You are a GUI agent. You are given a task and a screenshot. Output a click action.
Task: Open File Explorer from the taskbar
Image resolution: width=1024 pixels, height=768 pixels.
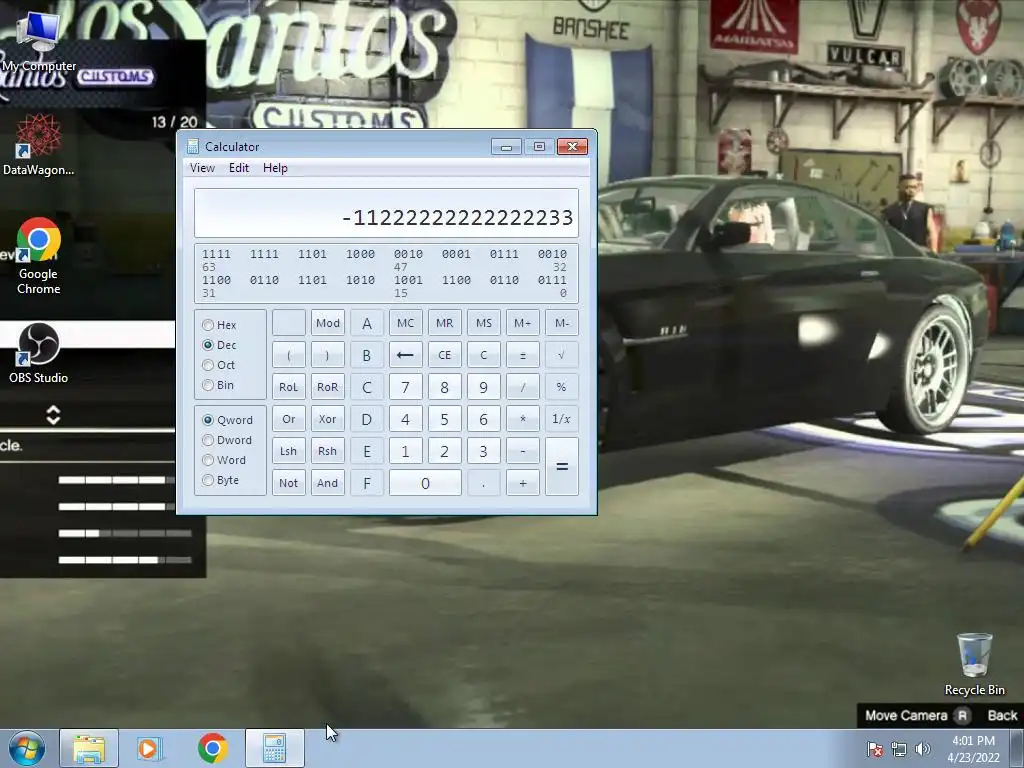(x=89, y=748)
